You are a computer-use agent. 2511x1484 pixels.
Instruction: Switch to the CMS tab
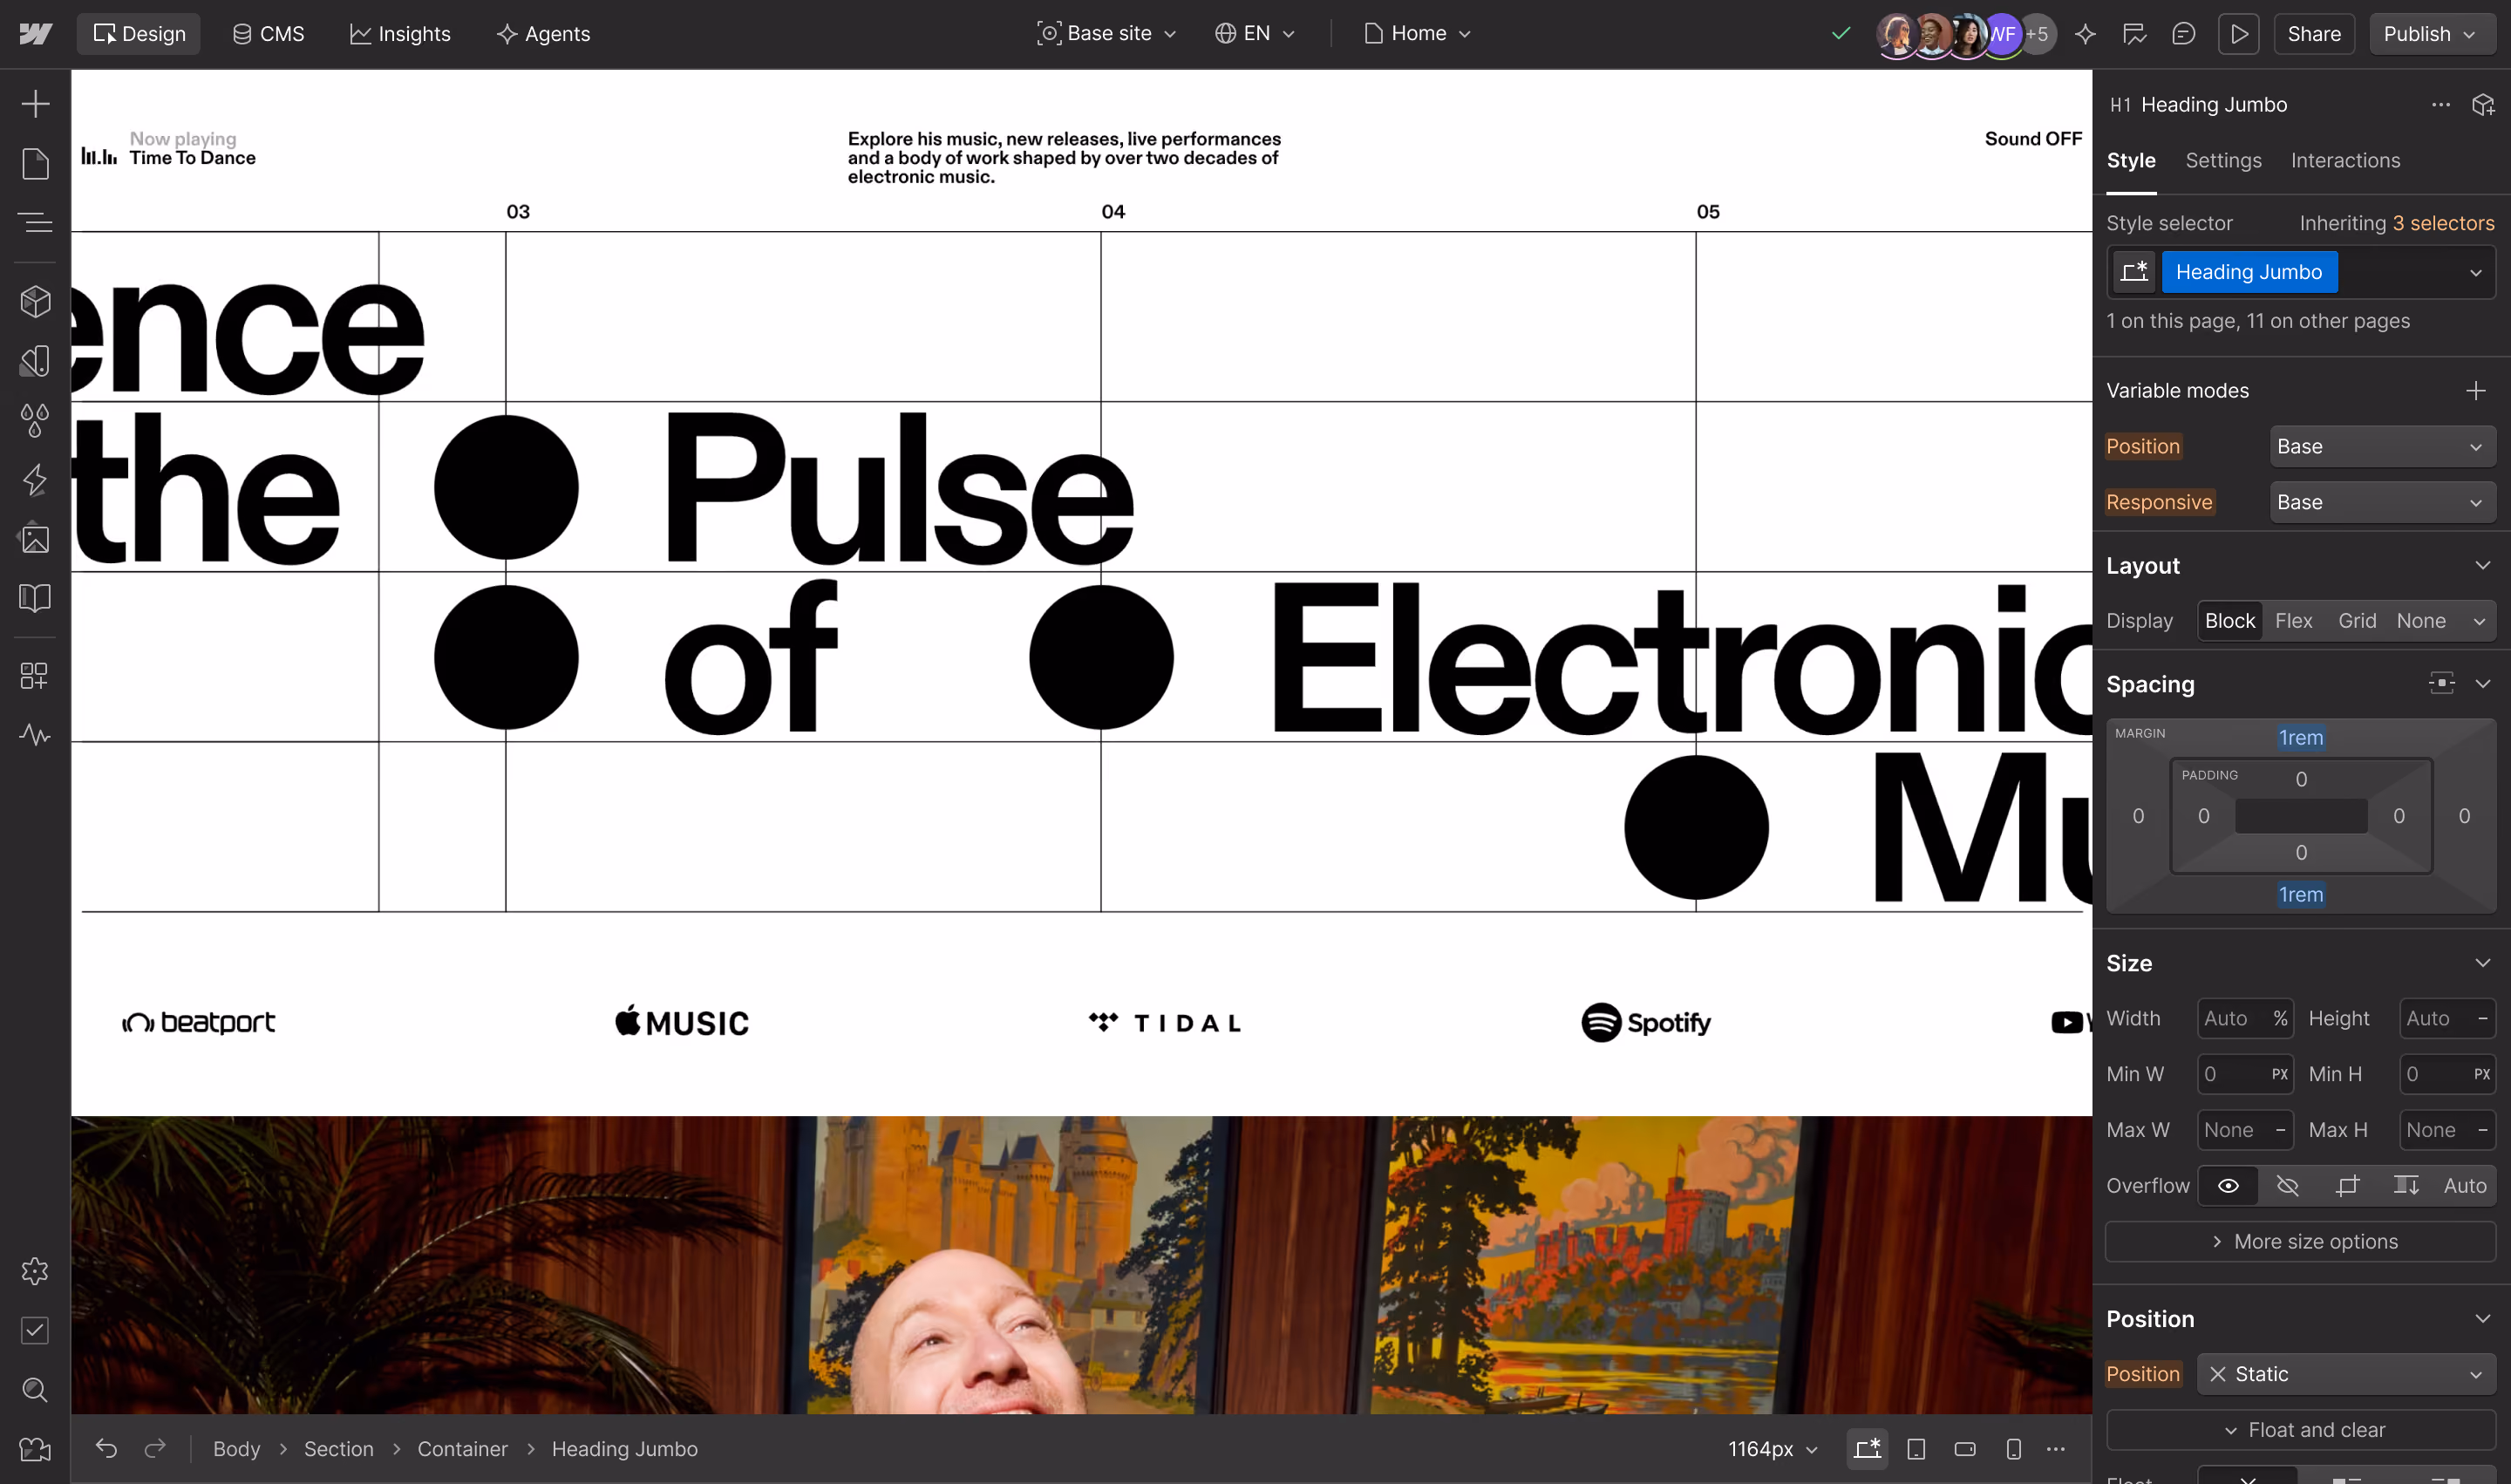(268, 34)
